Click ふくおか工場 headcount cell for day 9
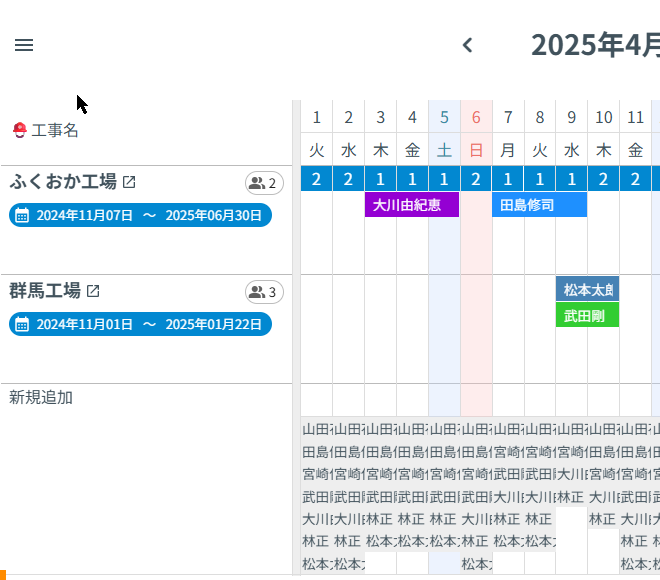660x580 pixels. [x=572, y=179]
